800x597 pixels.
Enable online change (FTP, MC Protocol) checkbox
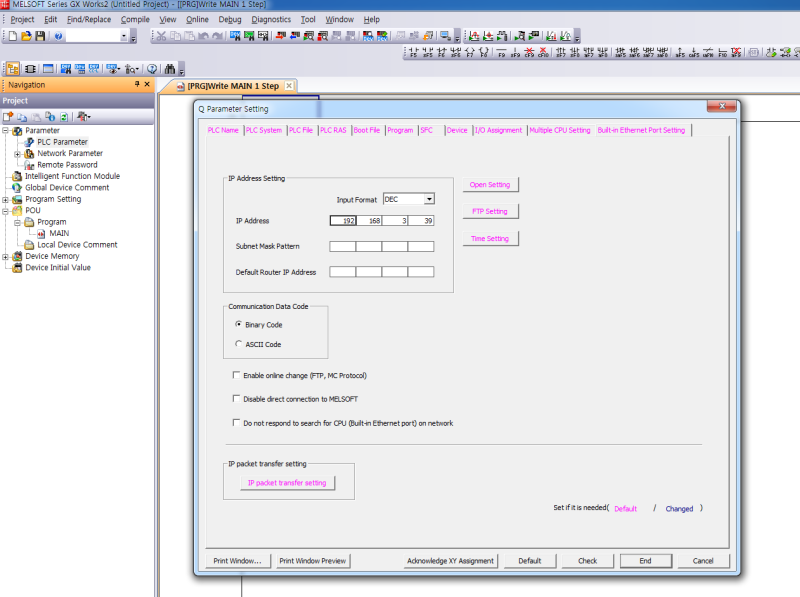[236, 376]
